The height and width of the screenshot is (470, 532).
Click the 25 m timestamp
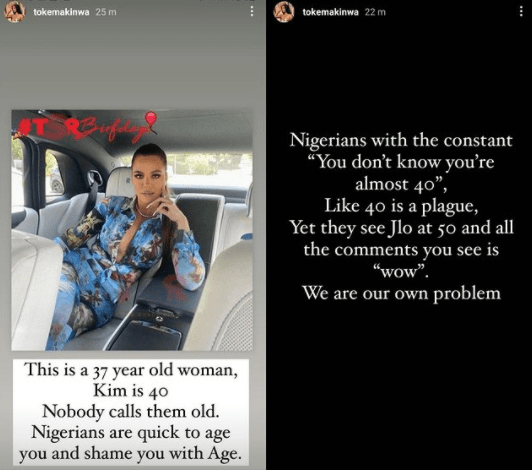pyautogui.click(x=106, y=12)
